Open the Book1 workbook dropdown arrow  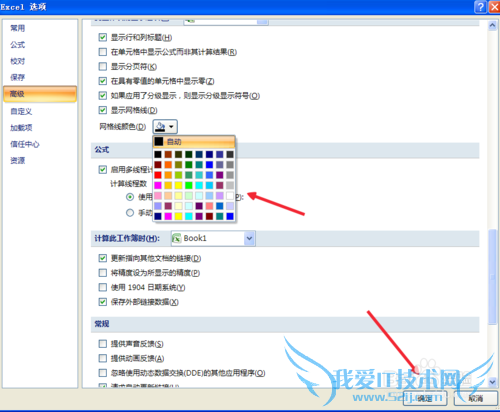click(x=249, y=238)
